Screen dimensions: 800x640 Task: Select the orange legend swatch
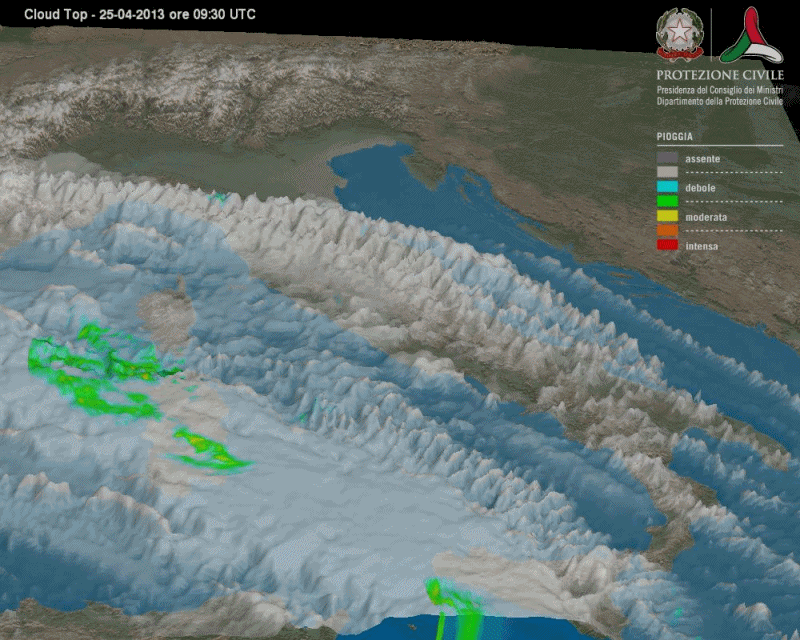(667, 230)
